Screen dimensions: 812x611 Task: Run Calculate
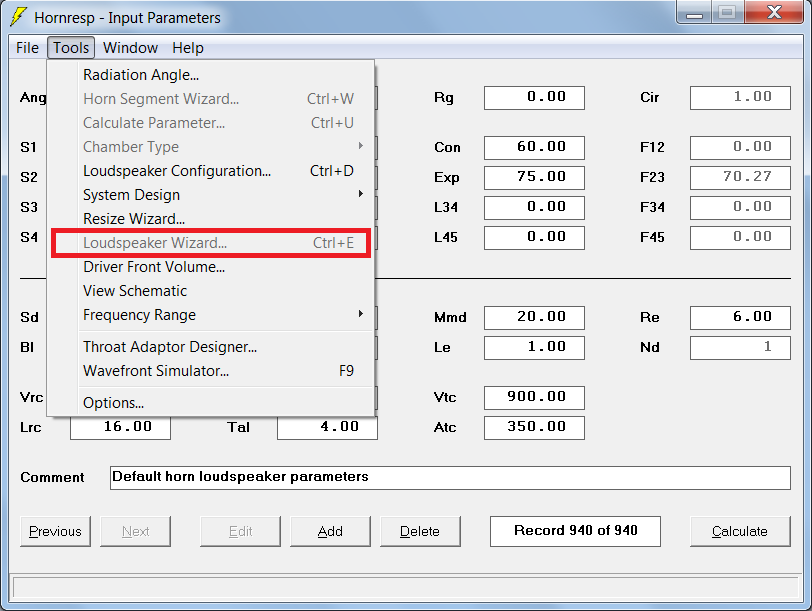(740, 531)
